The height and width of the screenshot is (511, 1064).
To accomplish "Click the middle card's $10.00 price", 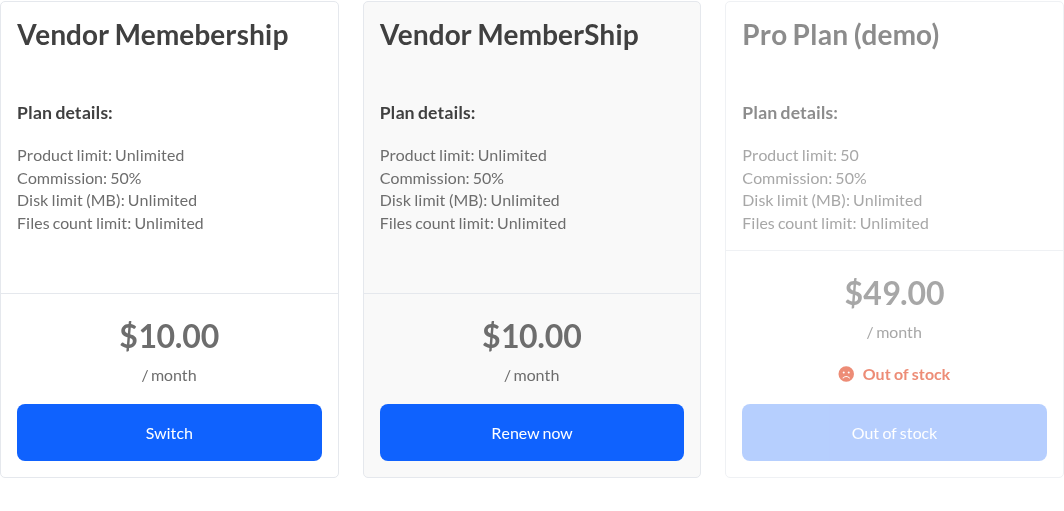I will (532, 336).
